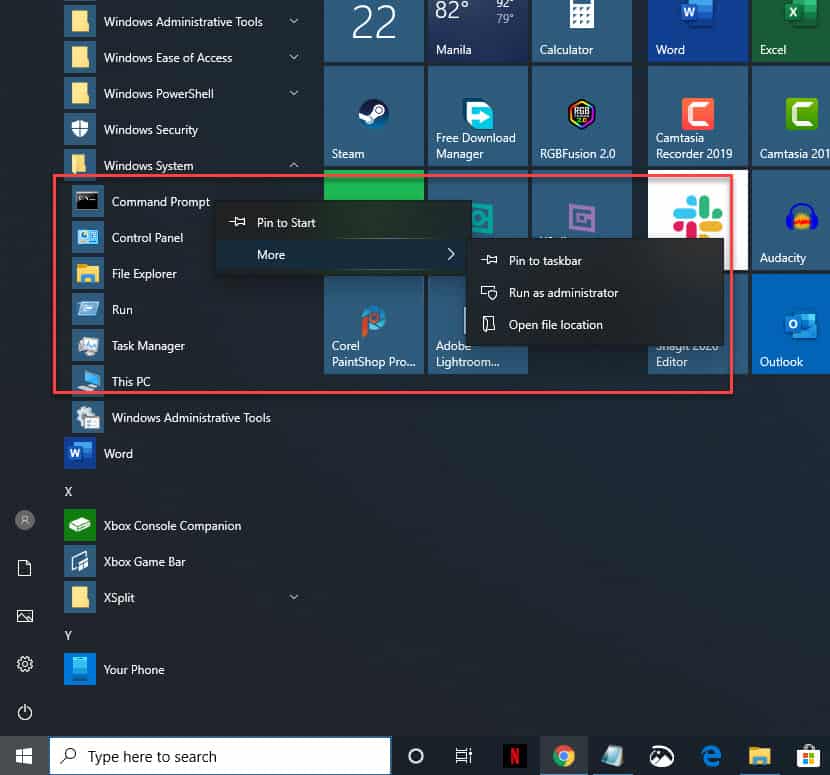Open Corel PaintShop Pro tile
The width and height of the screenshot is (830, 775).
pyautogui.click(x=374, y=324)
